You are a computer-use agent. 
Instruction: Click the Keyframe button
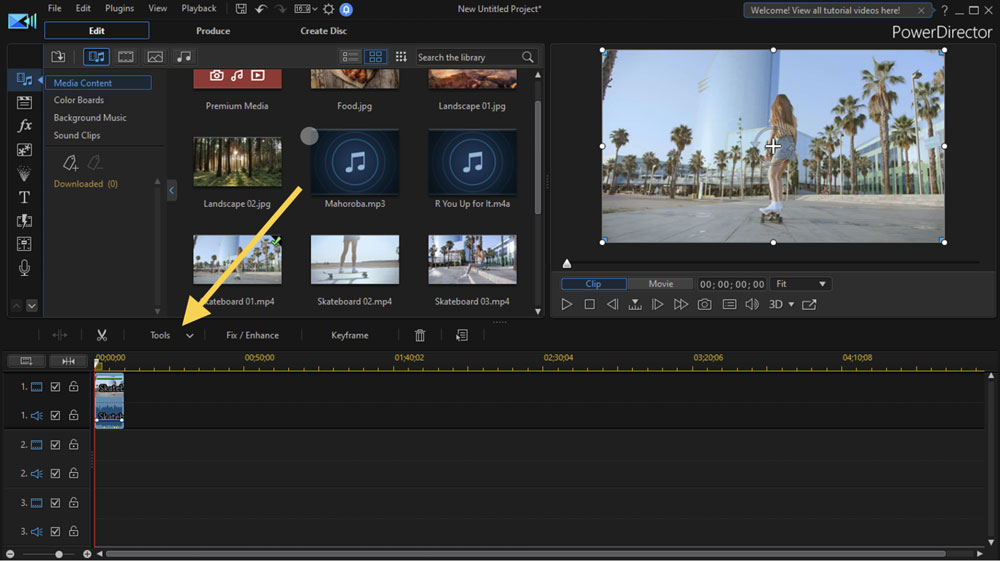(350, 336)
